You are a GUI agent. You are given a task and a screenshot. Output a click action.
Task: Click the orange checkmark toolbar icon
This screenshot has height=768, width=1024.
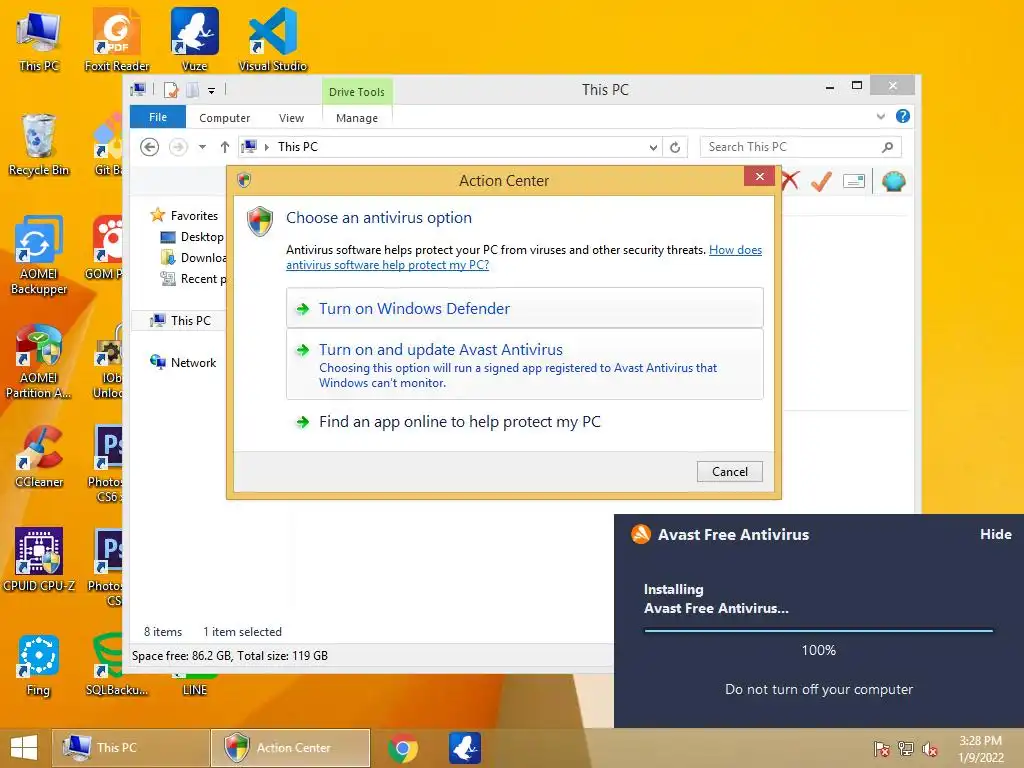point(821,181)
